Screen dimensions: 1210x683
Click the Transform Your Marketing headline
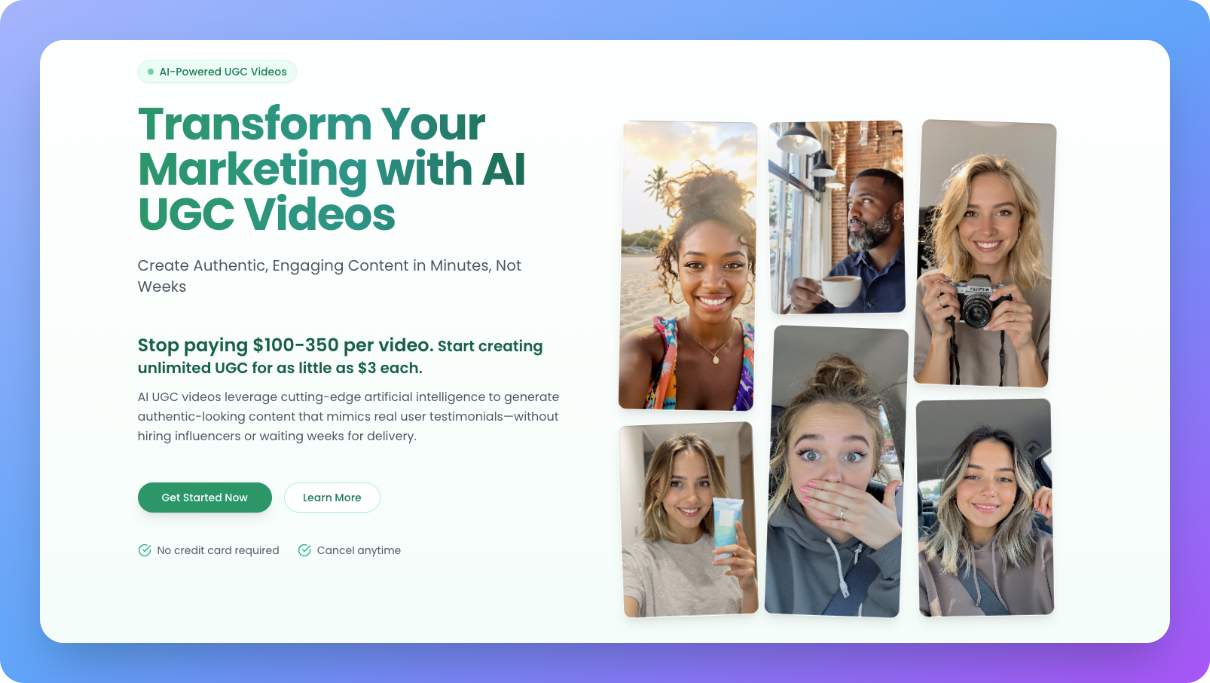pos(330,170)
